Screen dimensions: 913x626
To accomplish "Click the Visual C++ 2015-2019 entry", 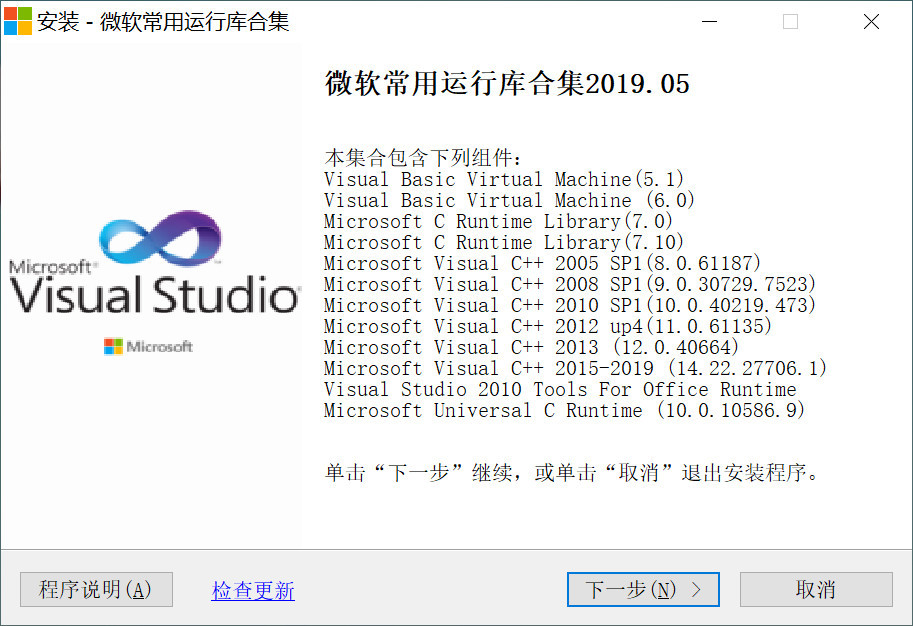I will 576,369.
